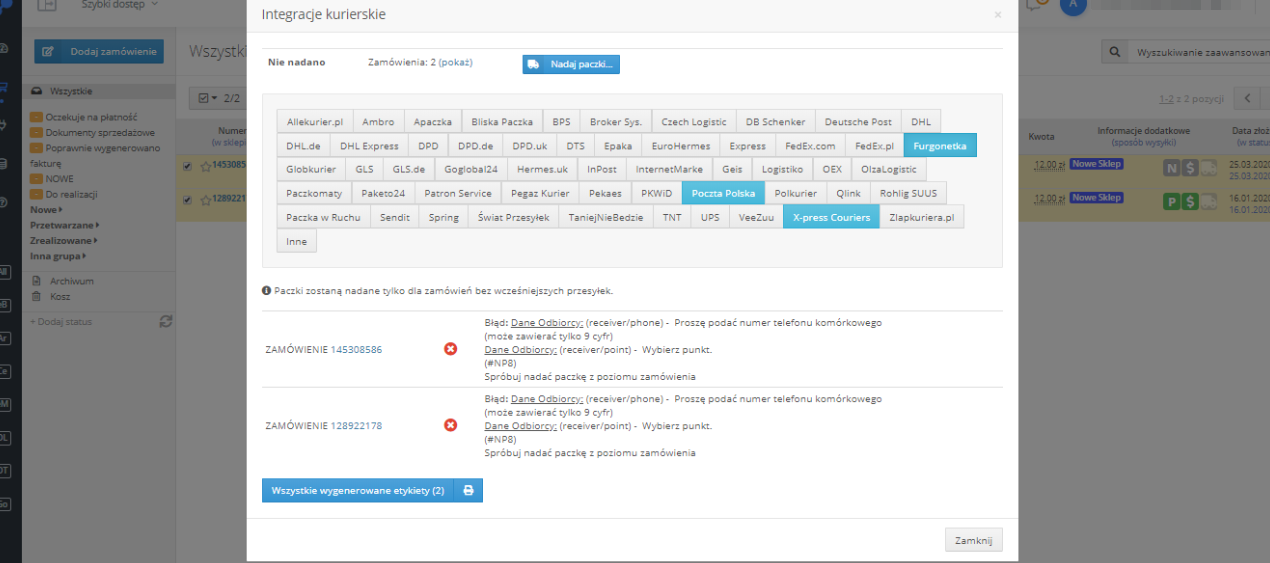
Task: Click red error icon for order 145308586
Action: click(451, 349)
